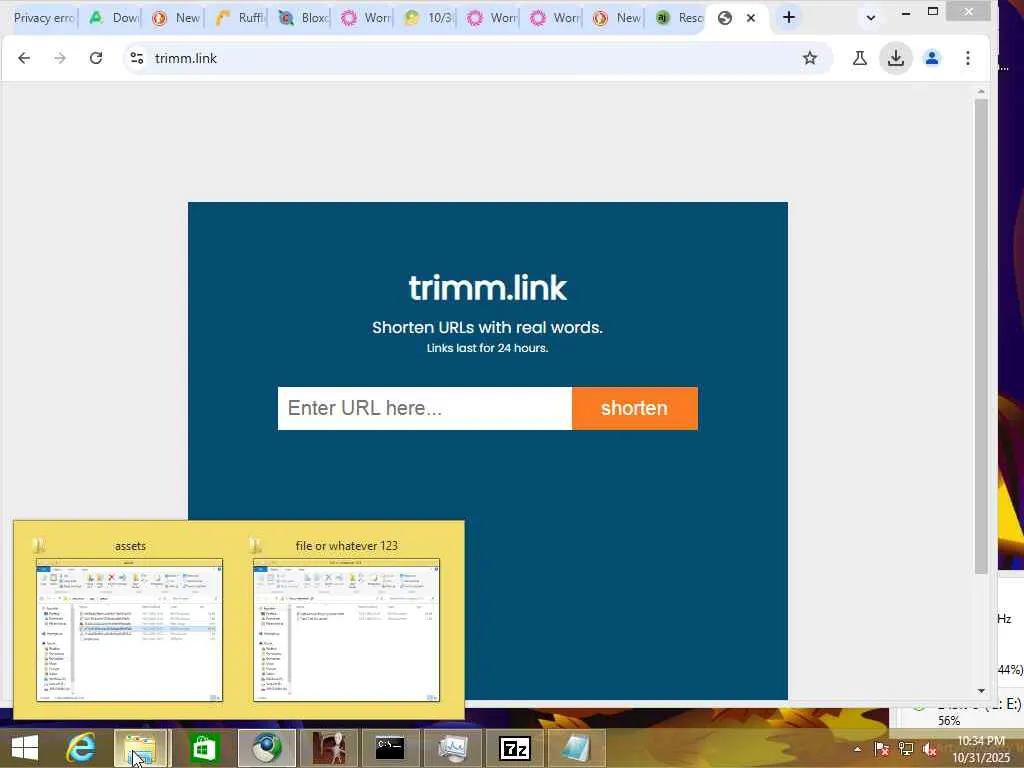Open the character figure taskbar icon

click(x=329, y=748)
